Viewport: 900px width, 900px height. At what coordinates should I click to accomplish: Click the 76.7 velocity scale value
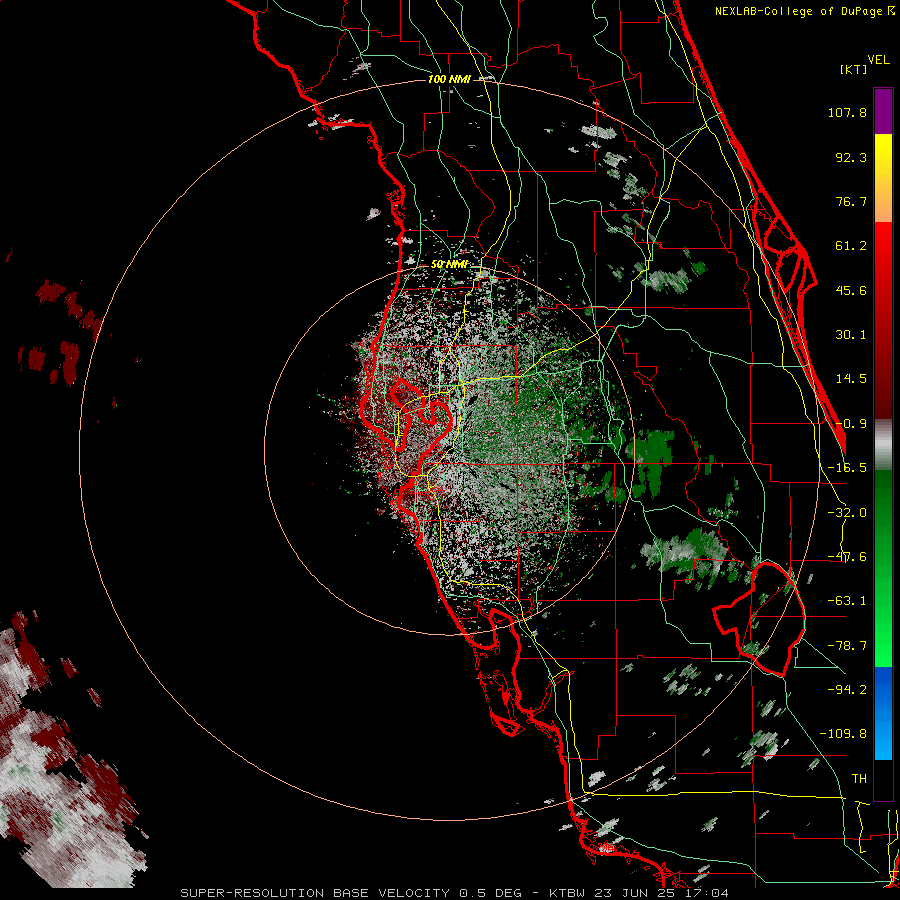(x=851, y=201)
